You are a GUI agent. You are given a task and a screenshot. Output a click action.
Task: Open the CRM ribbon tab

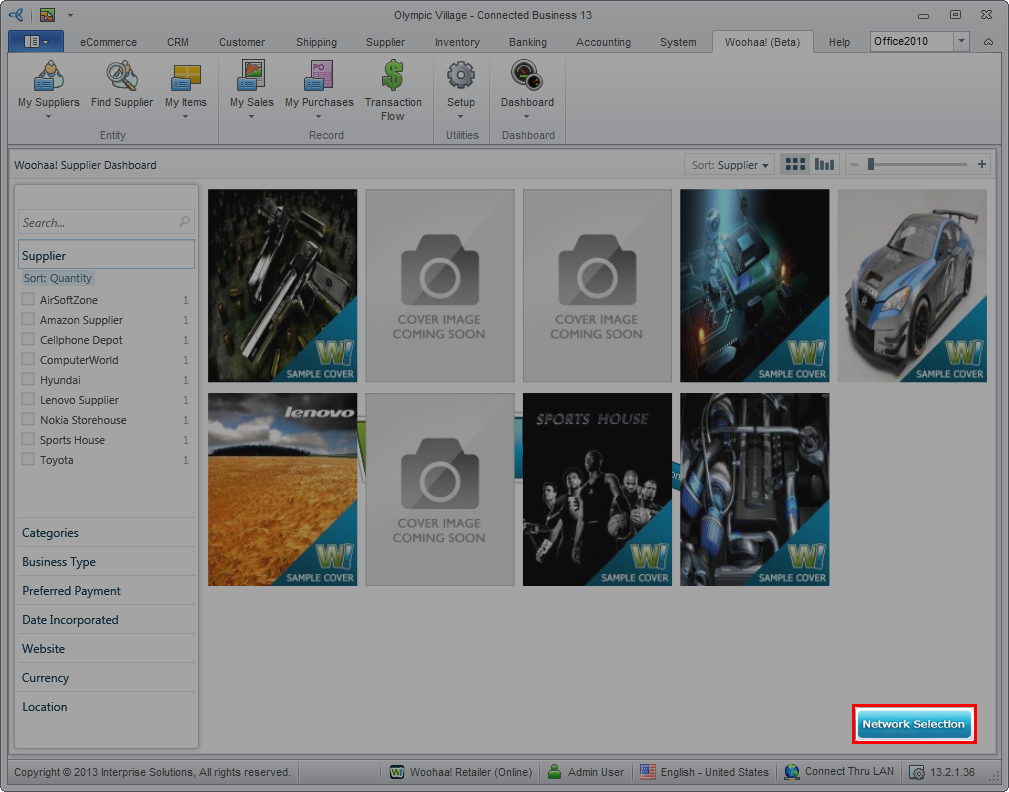[178, 42]
